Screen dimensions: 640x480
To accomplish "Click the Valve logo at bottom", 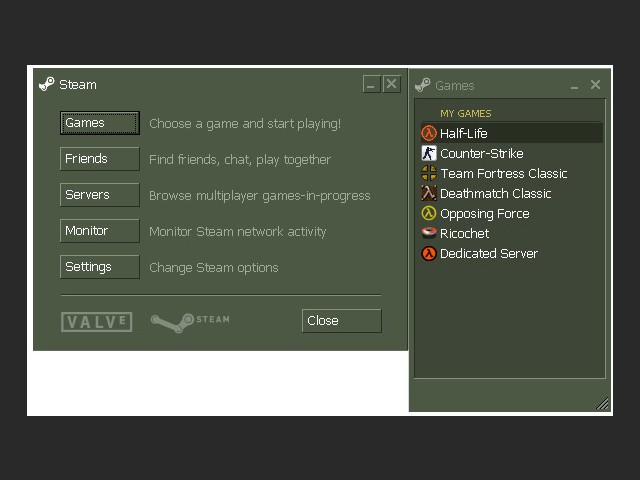I will pyautogui.click(x=97, y=322).
